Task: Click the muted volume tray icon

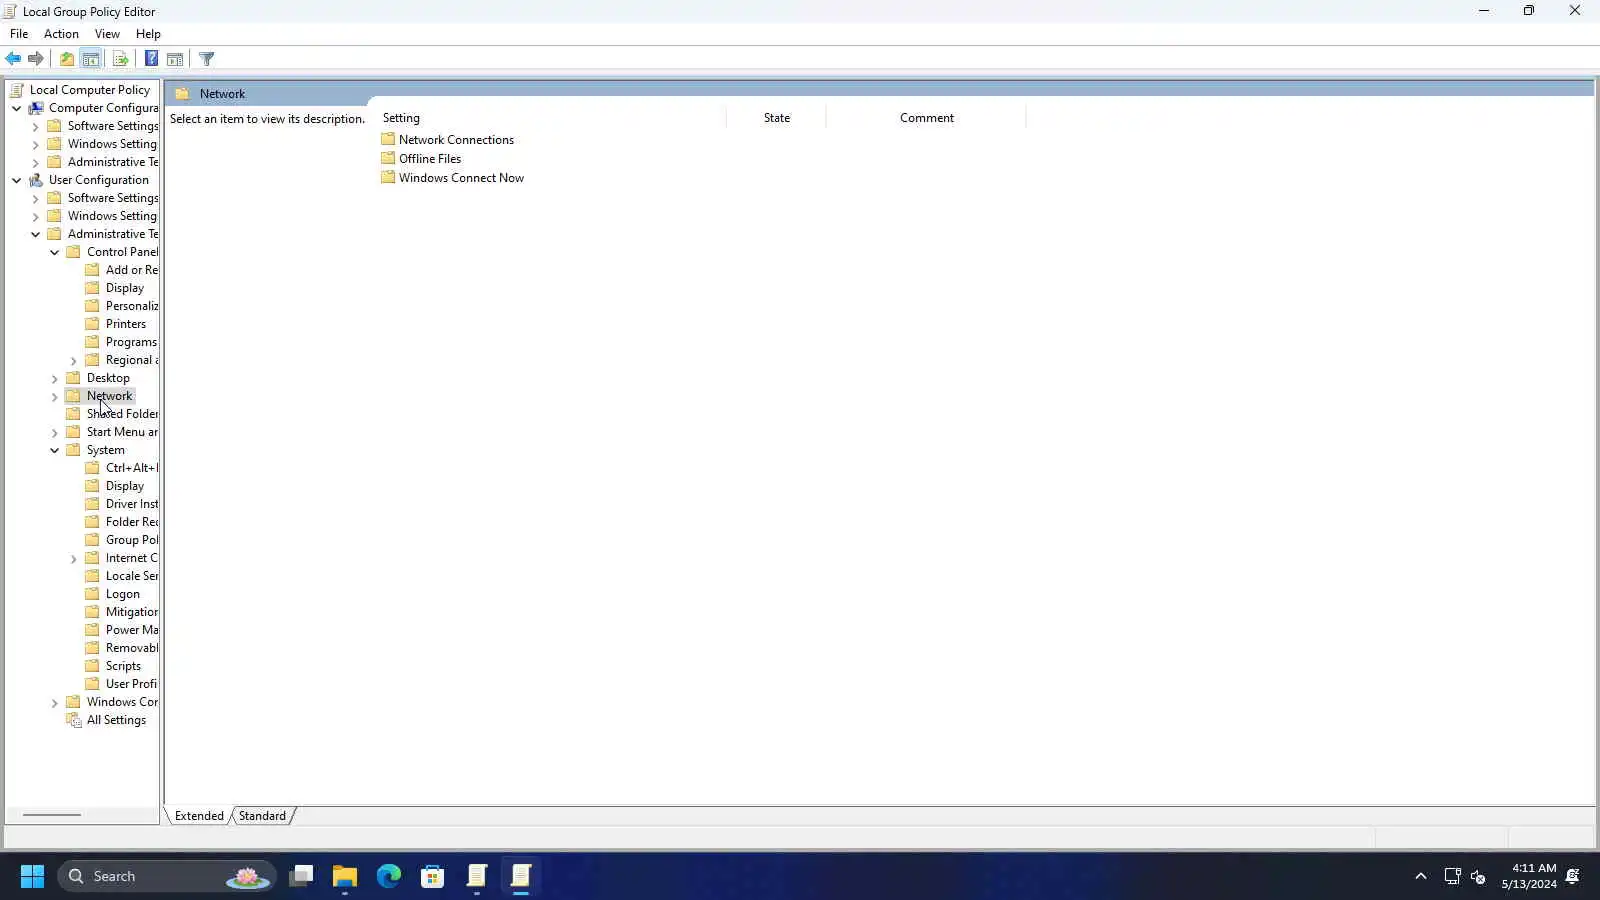Action: pos(1478,877)
